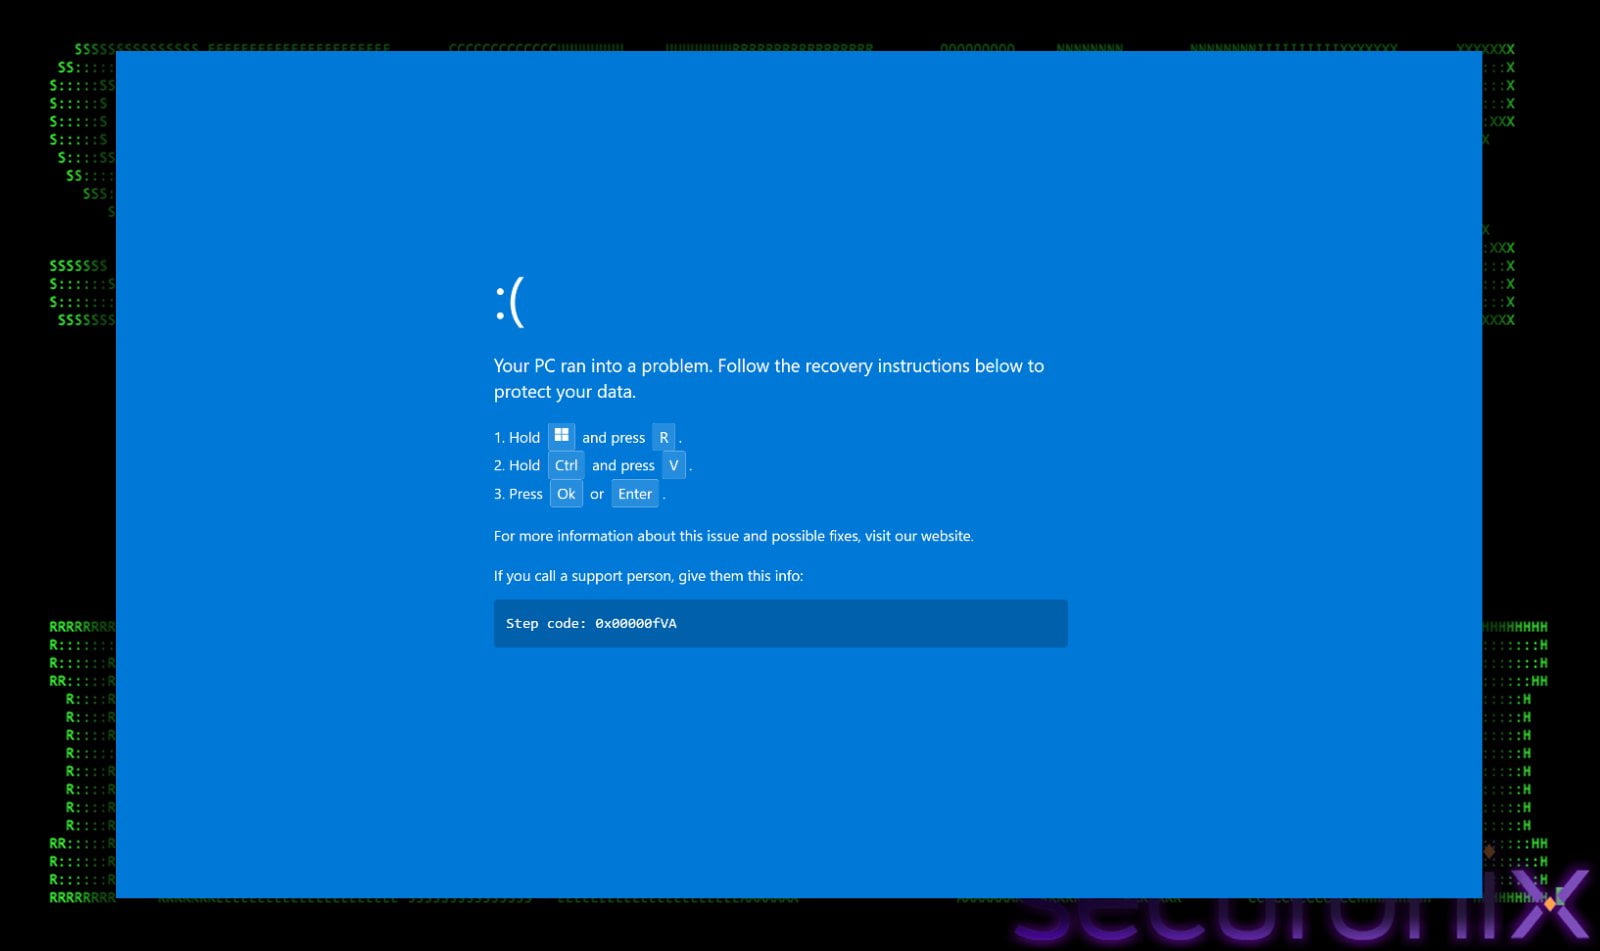Image resolution: width=1600 pixels, height=951 pixels.
Task: Click the R key icon
Action: 664,436
